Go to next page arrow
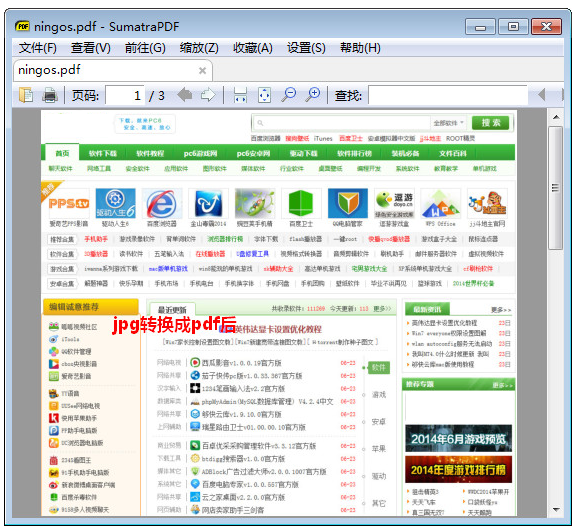 (208, 95)
